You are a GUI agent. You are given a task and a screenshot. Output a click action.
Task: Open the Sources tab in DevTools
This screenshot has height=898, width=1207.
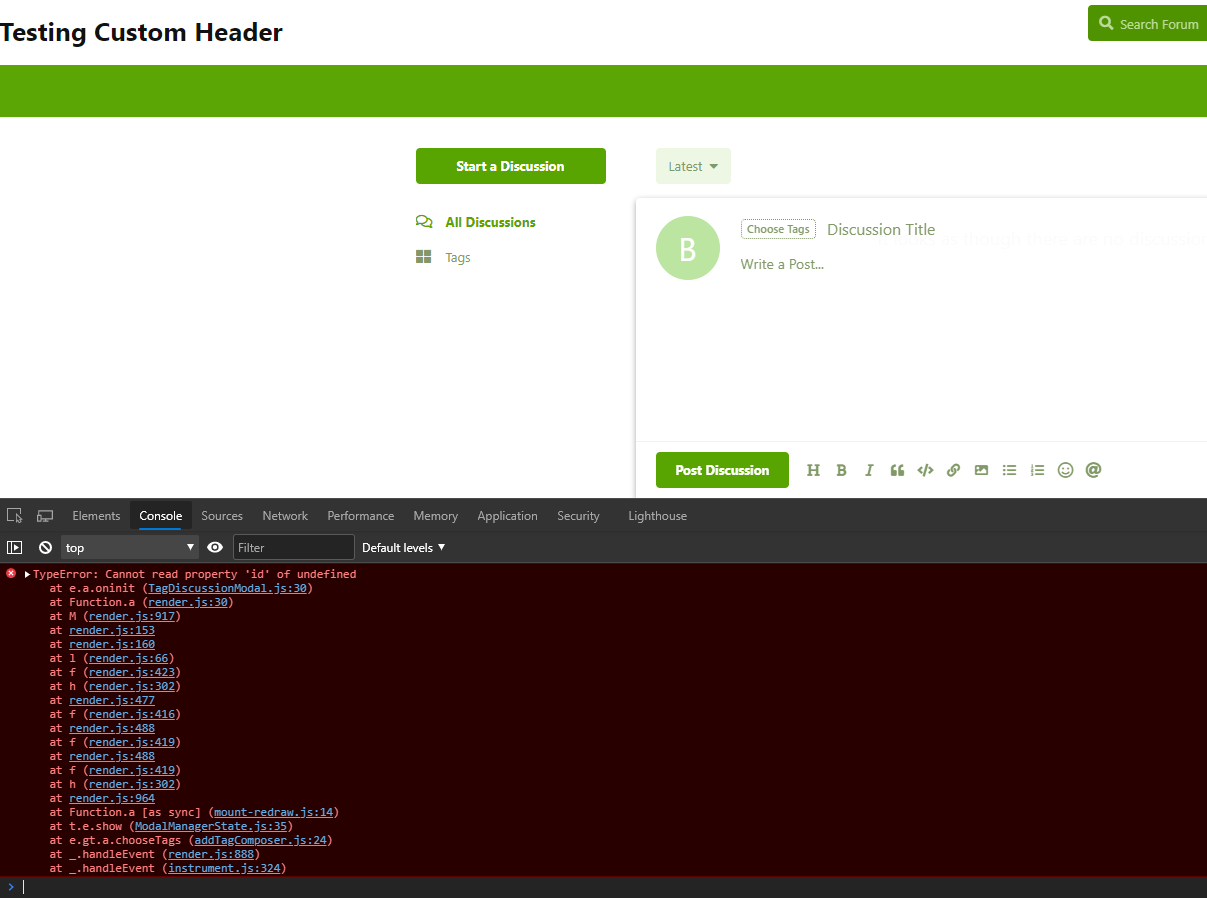(221, 515)
